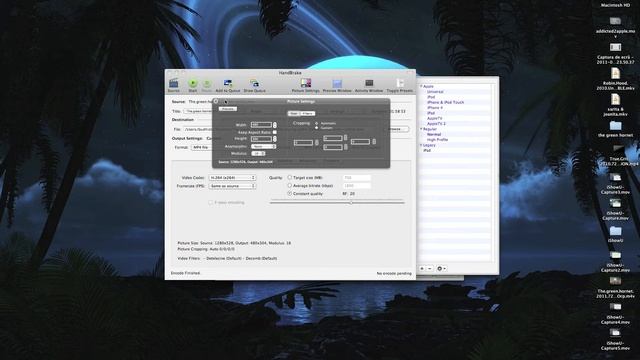Click the Width stepper arrows
The width and height of the screenshot is (640, 360).
coord(275,125)
